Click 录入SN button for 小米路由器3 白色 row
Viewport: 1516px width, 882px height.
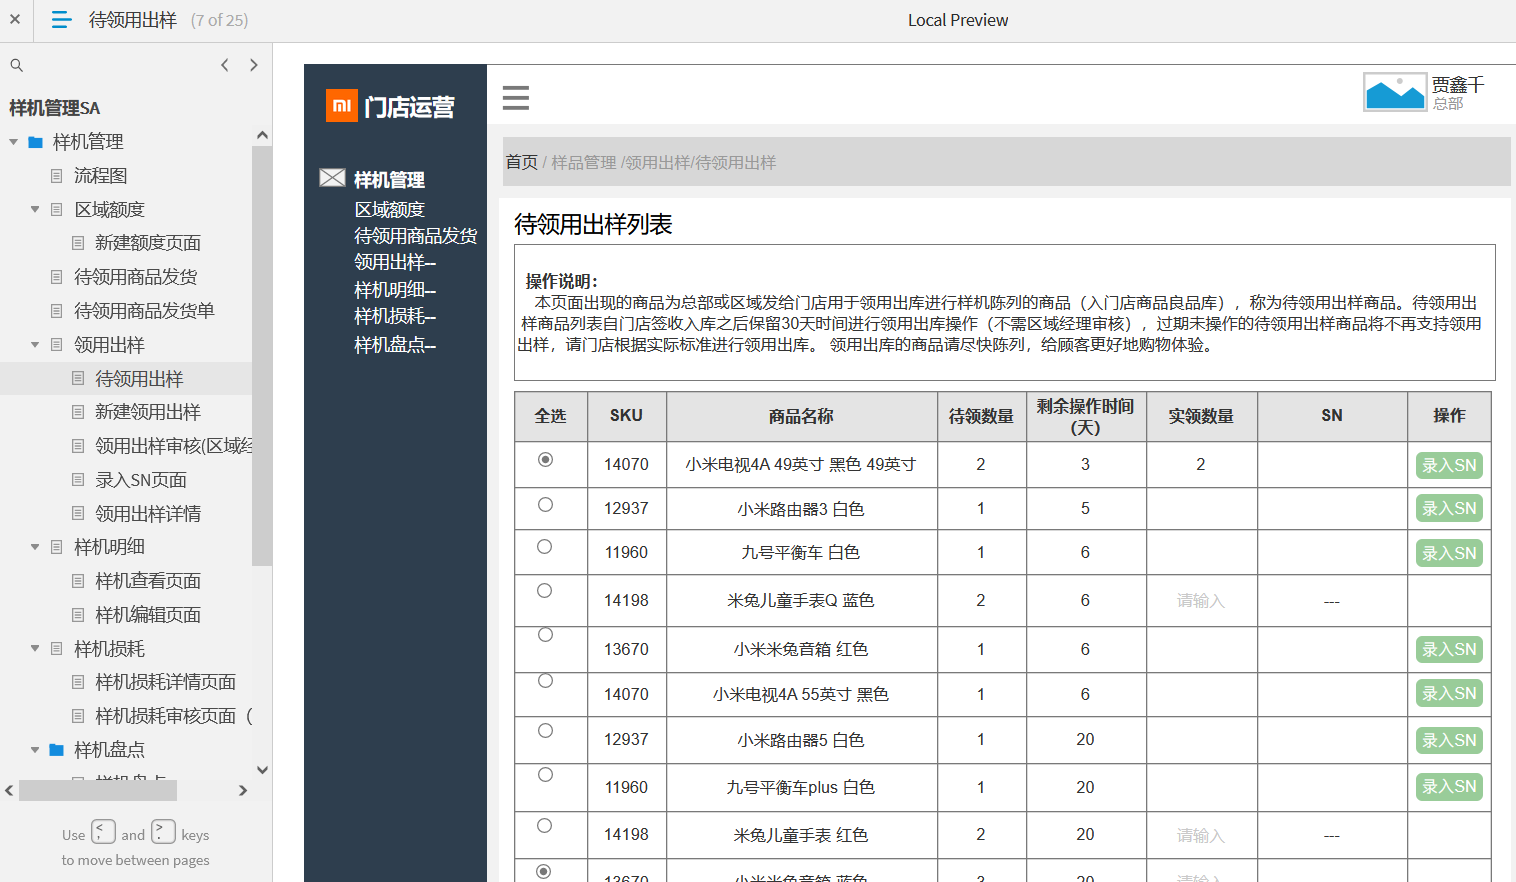[x=1449, y=508]
